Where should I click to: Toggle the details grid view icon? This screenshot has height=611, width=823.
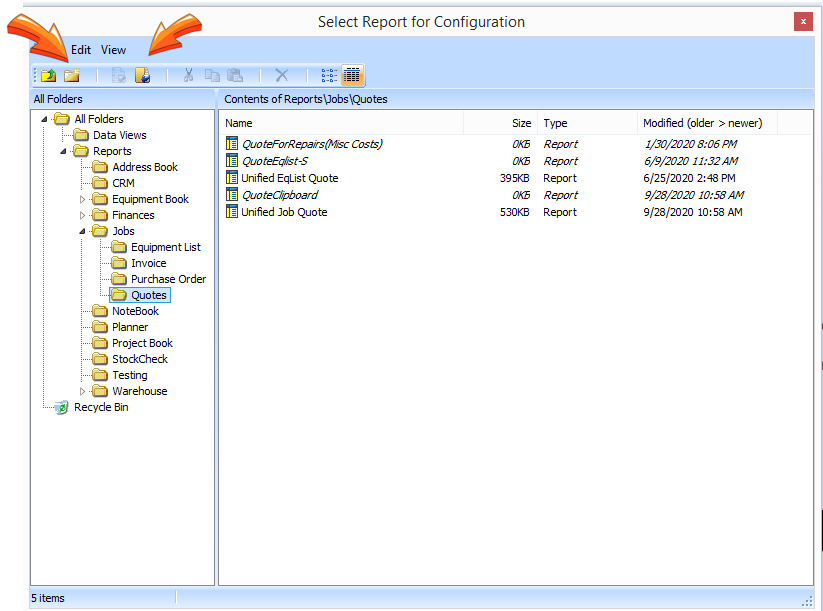(x=352, y=75)
